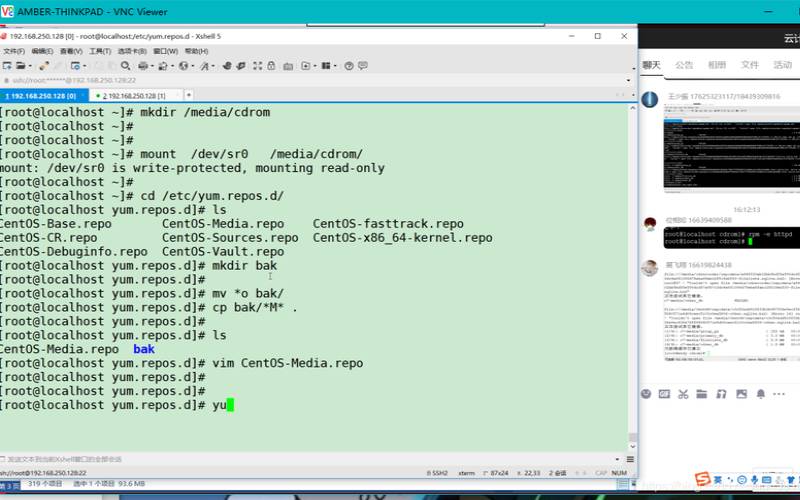Screen dimensions: 800x500
Task: Expand the printer icon dropdown arrow
Action: click(152, 66)
